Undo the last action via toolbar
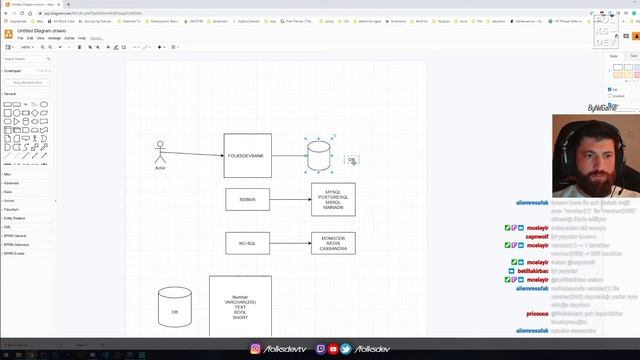The height and width of the screenshot is (360, 640). (x=60, y=47)
